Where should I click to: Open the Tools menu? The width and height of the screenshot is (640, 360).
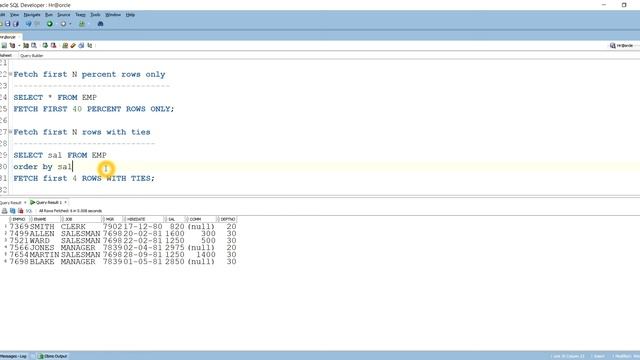point(95,15)
